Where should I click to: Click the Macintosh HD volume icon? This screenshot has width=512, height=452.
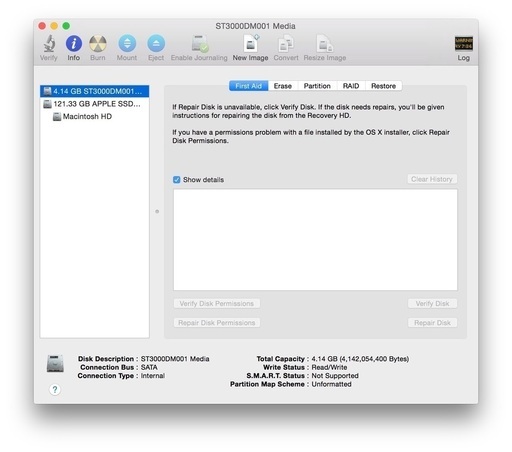(x=57, y=117)
